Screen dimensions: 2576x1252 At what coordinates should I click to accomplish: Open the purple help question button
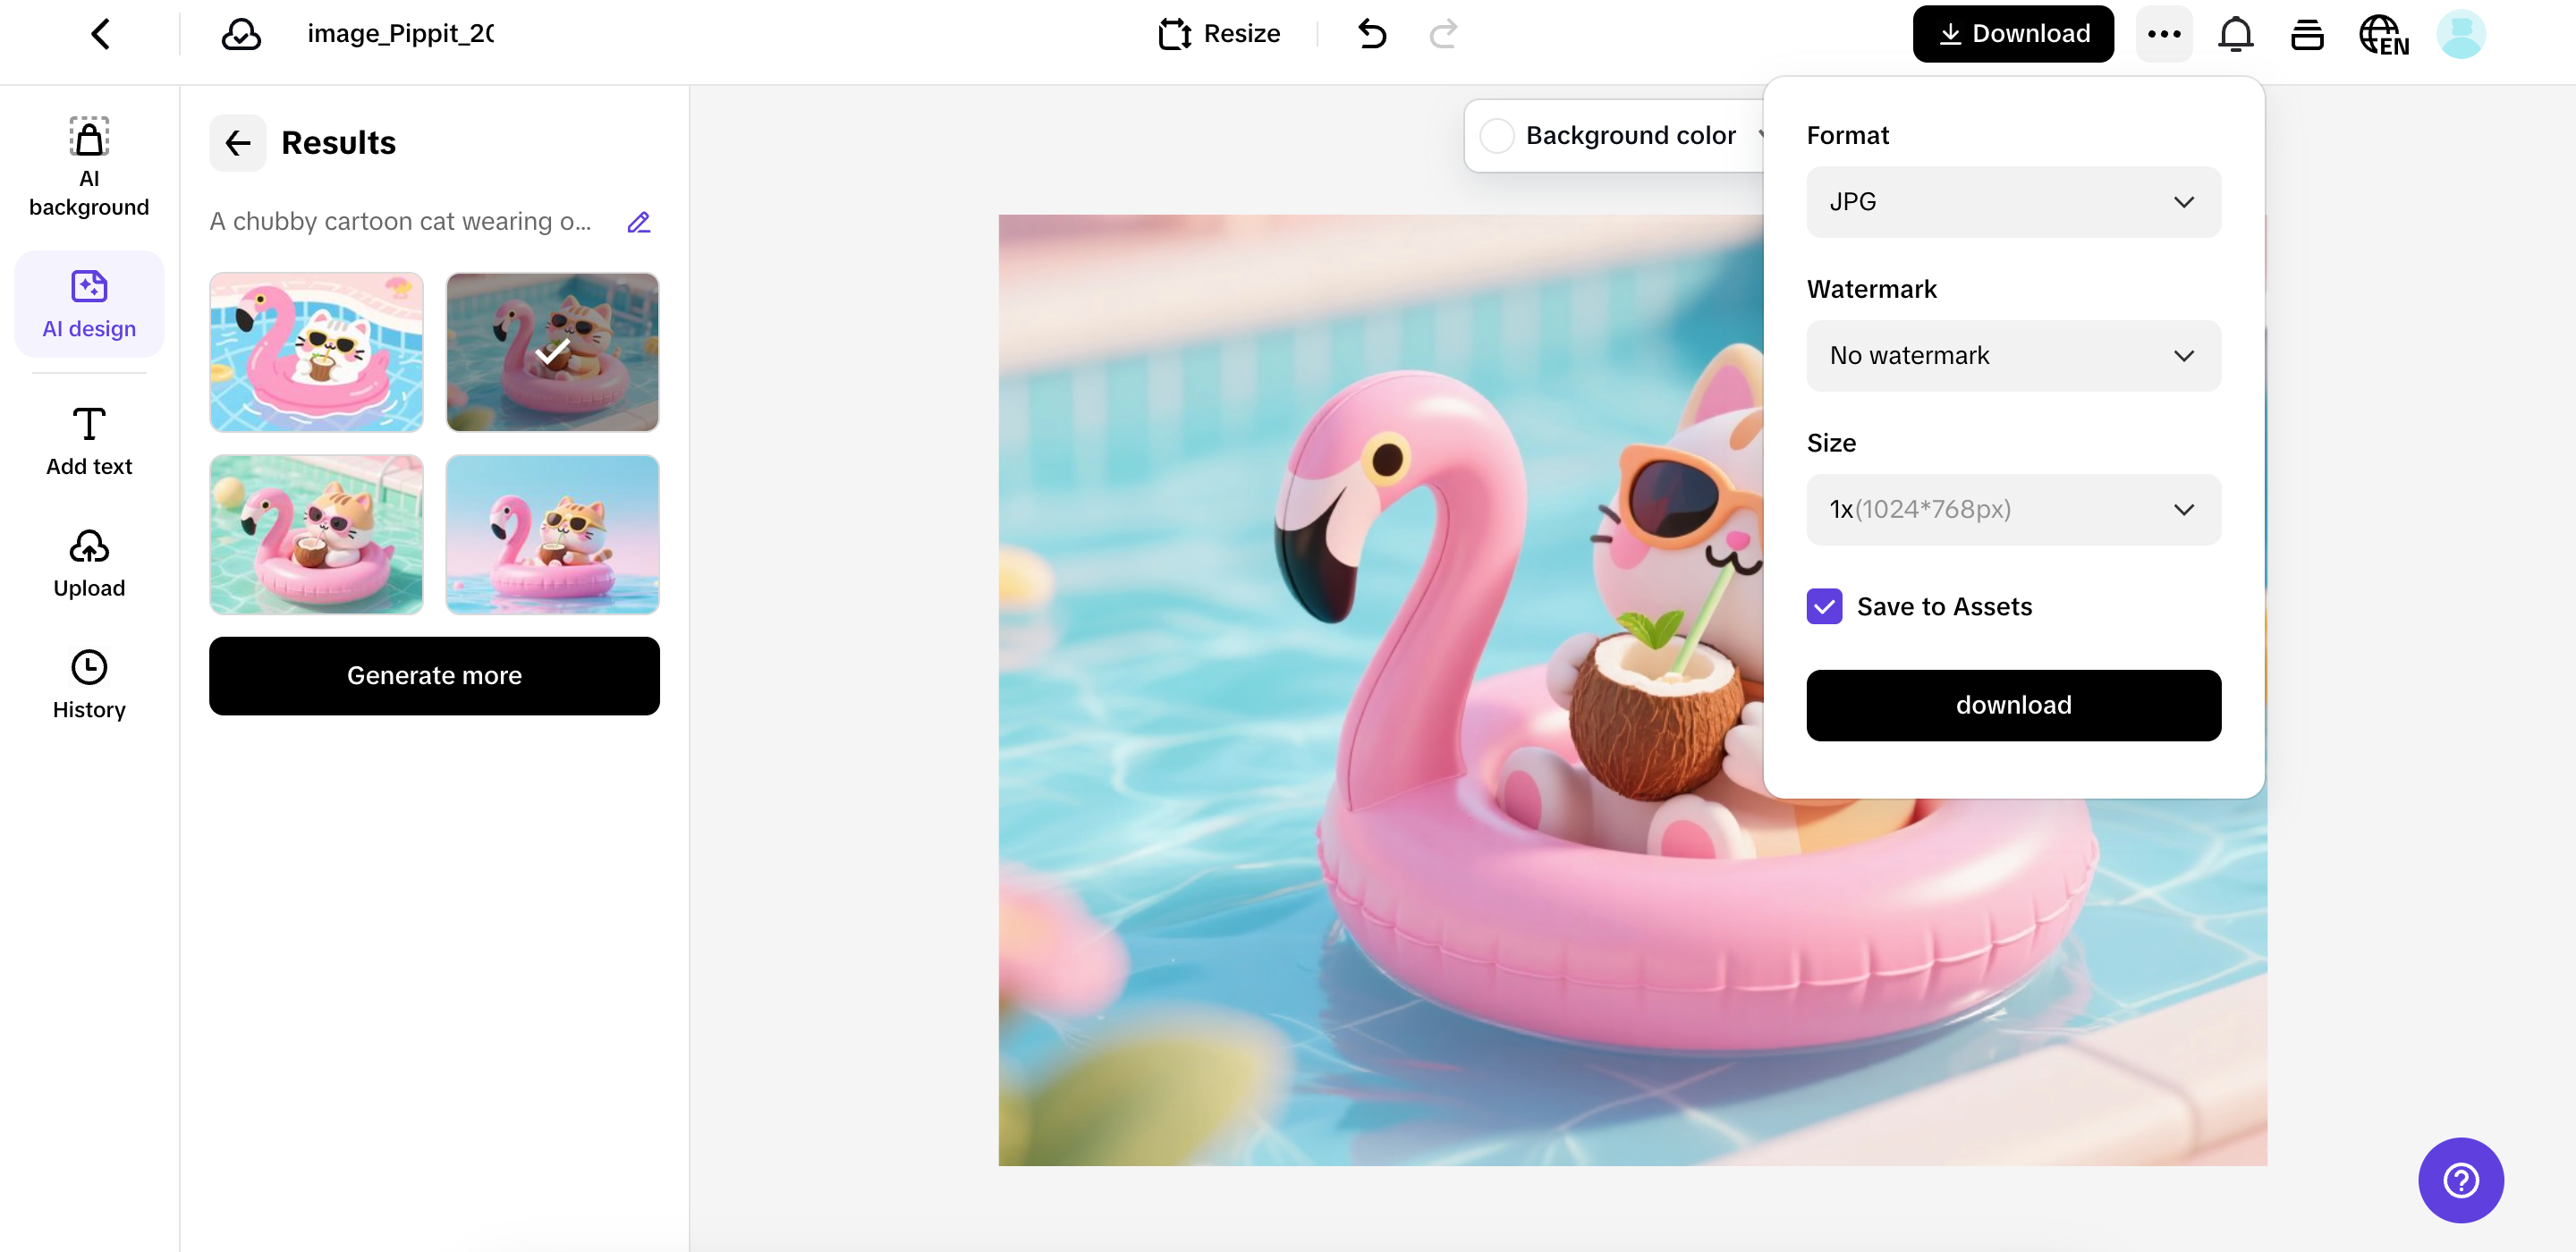point(2460,1180)
